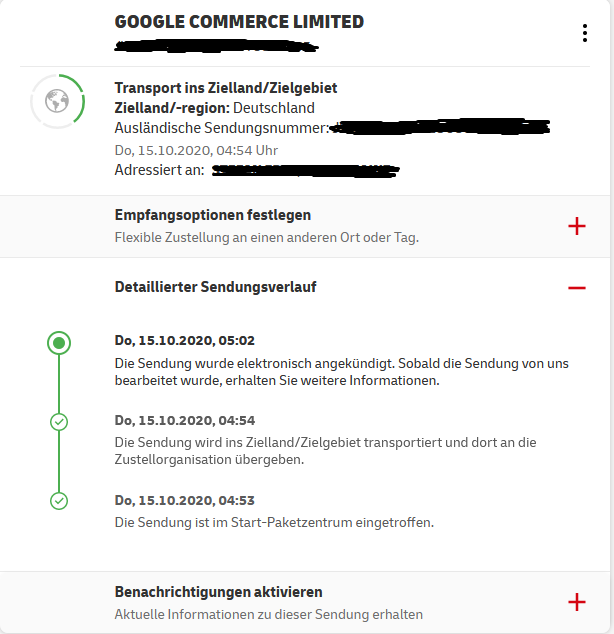Click the GOOGLE COMMERCE LIMITED title
The width and height of the screenshot is (614, 634).
tap(239, 22)
